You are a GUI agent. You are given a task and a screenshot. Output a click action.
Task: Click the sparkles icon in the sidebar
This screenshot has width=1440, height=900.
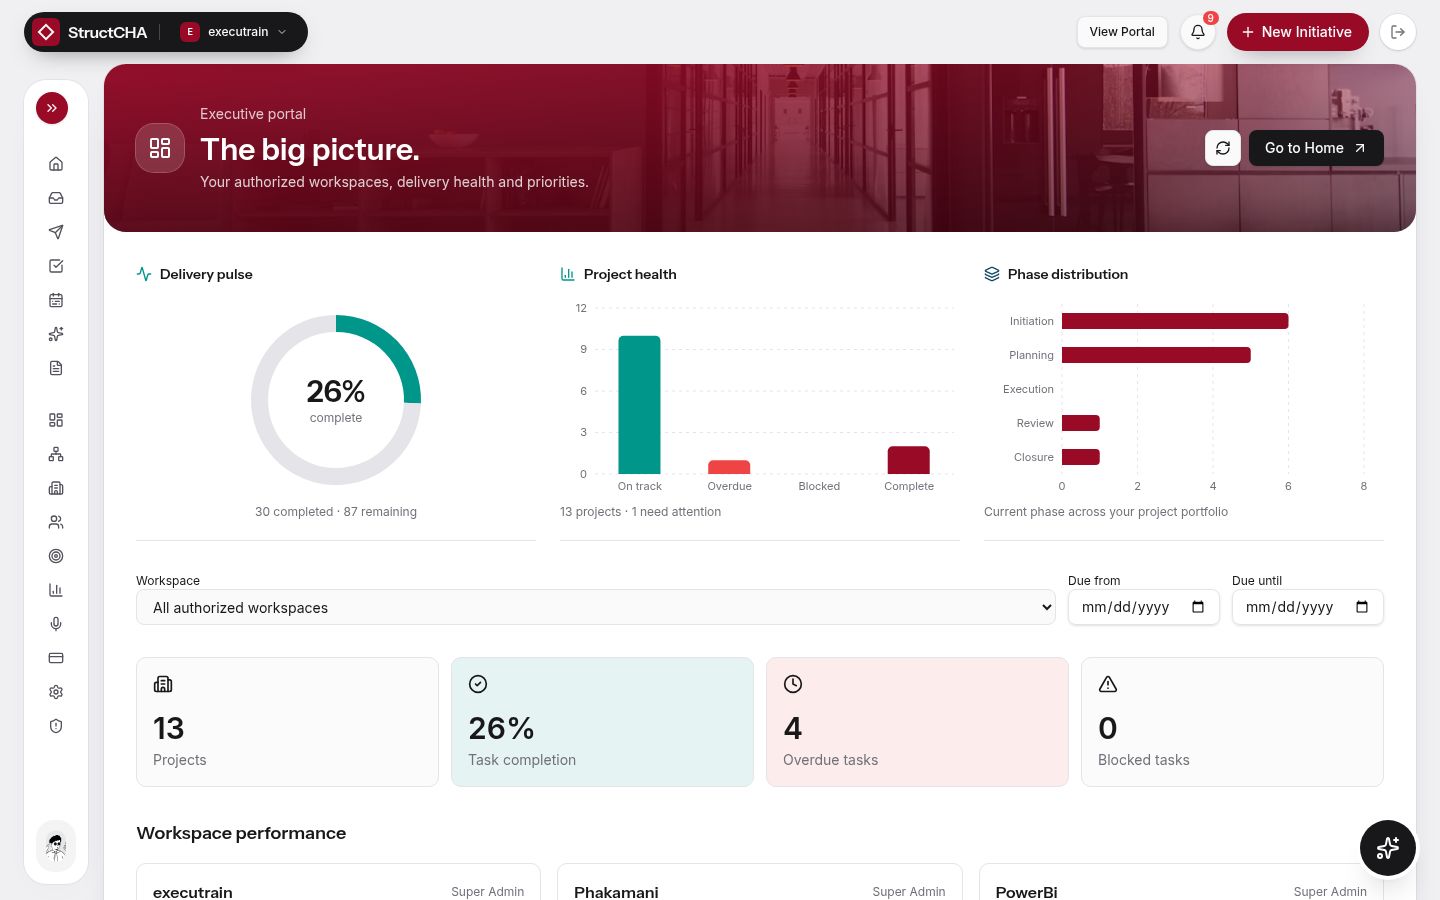click(x=56, y=334)
